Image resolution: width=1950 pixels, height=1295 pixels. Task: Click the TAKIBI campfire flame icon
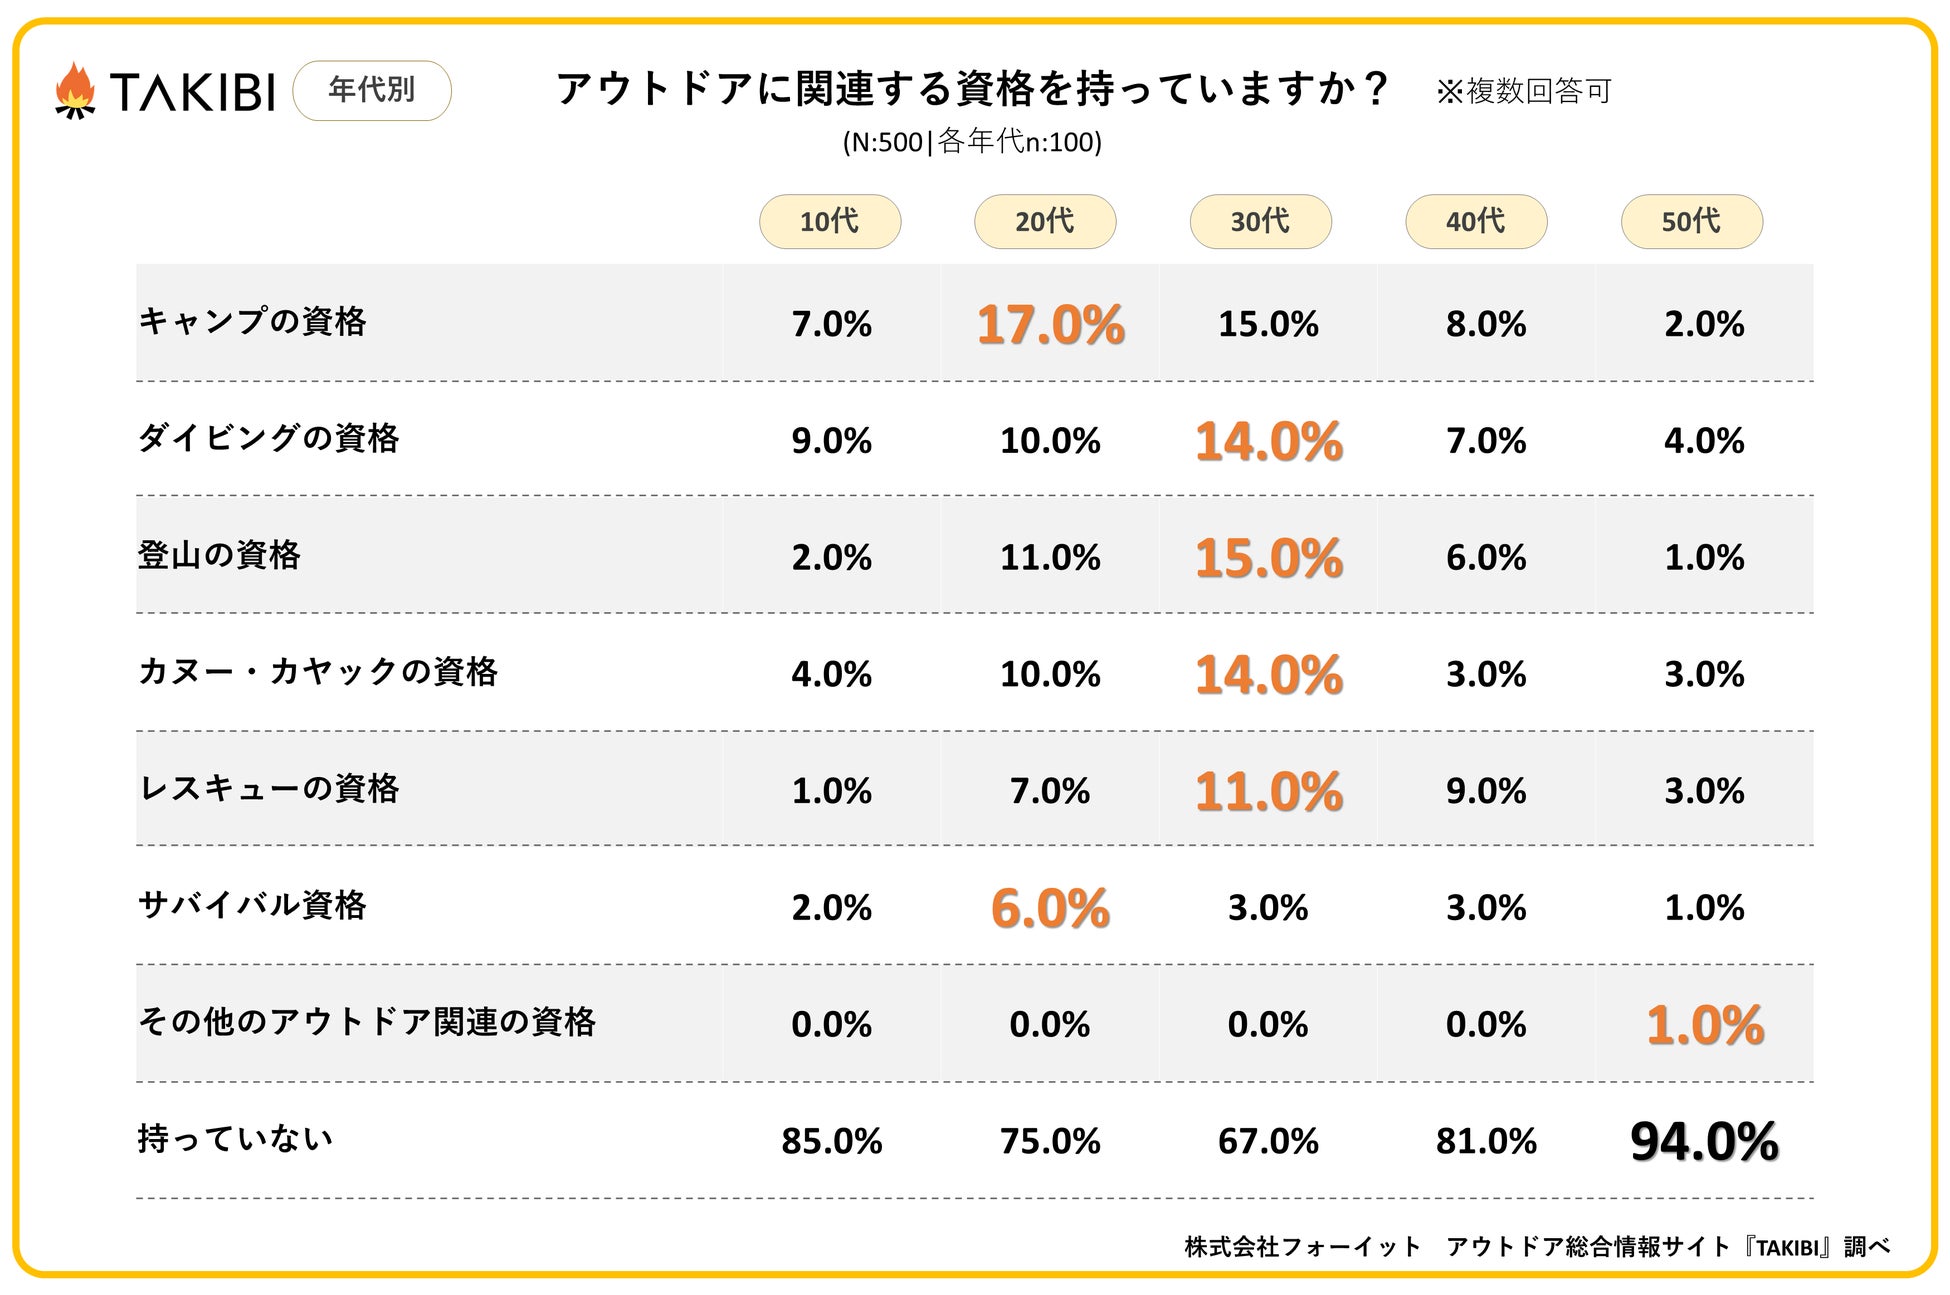click(75, 91)
